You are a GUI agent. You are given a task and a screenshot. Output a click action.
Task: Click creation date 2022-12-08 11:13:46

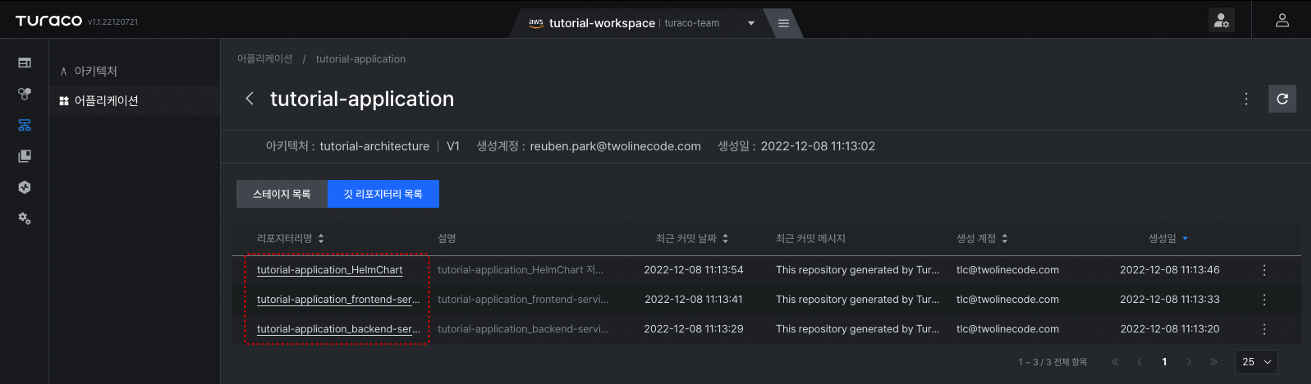[1170, 270]
